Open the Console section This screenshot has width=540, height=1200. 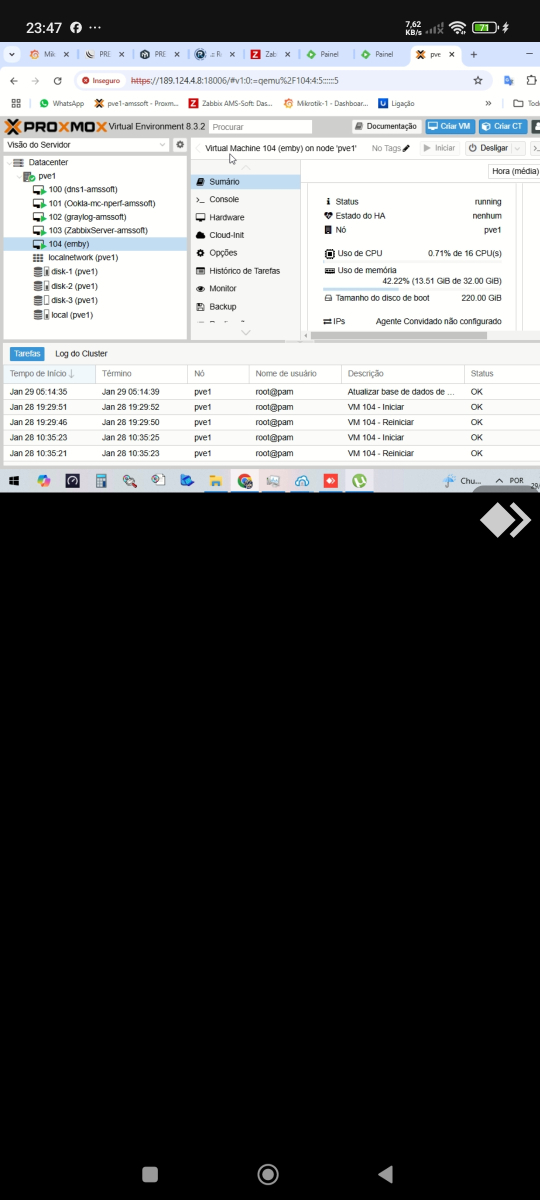click(x=245, y=200)
